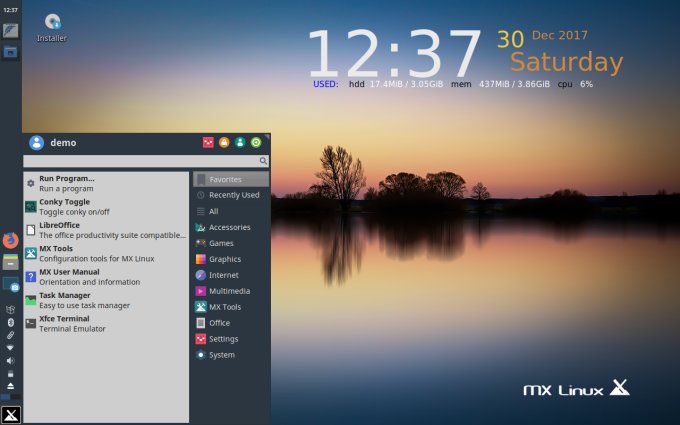Open All Settings from the menu header

(208, 142)
